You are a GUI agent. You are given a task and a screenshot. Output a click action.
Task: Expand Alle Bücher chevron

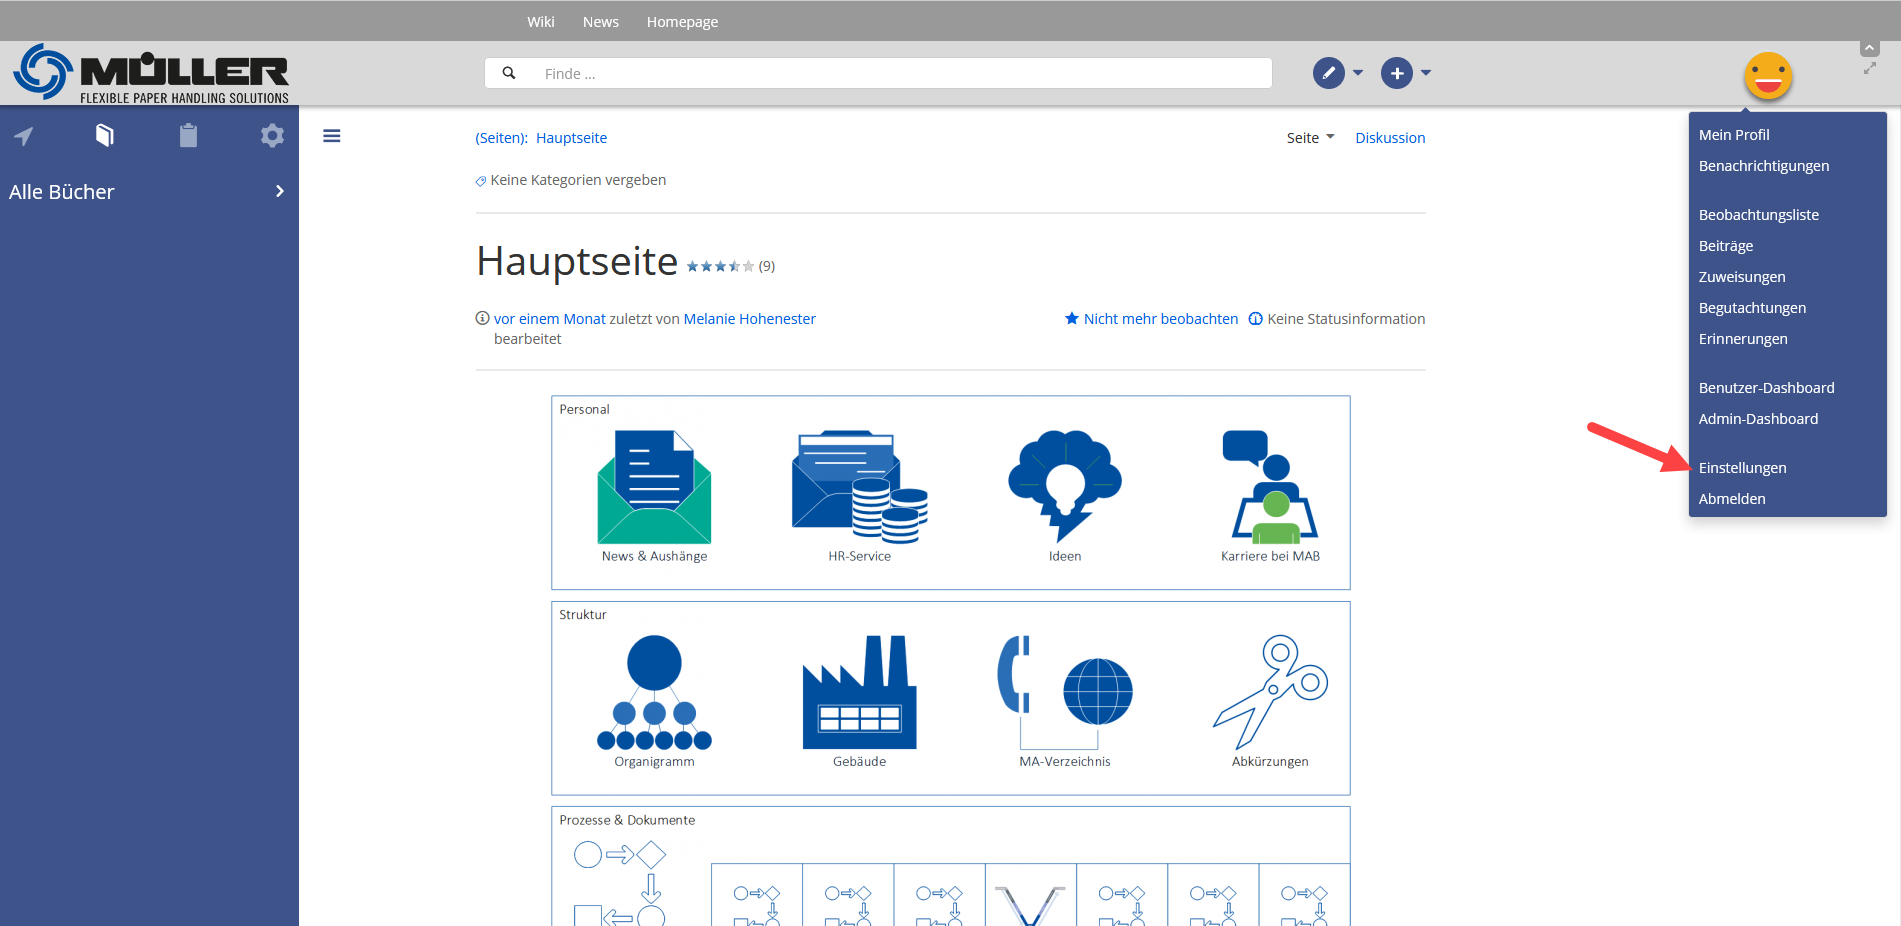point(279,191)
